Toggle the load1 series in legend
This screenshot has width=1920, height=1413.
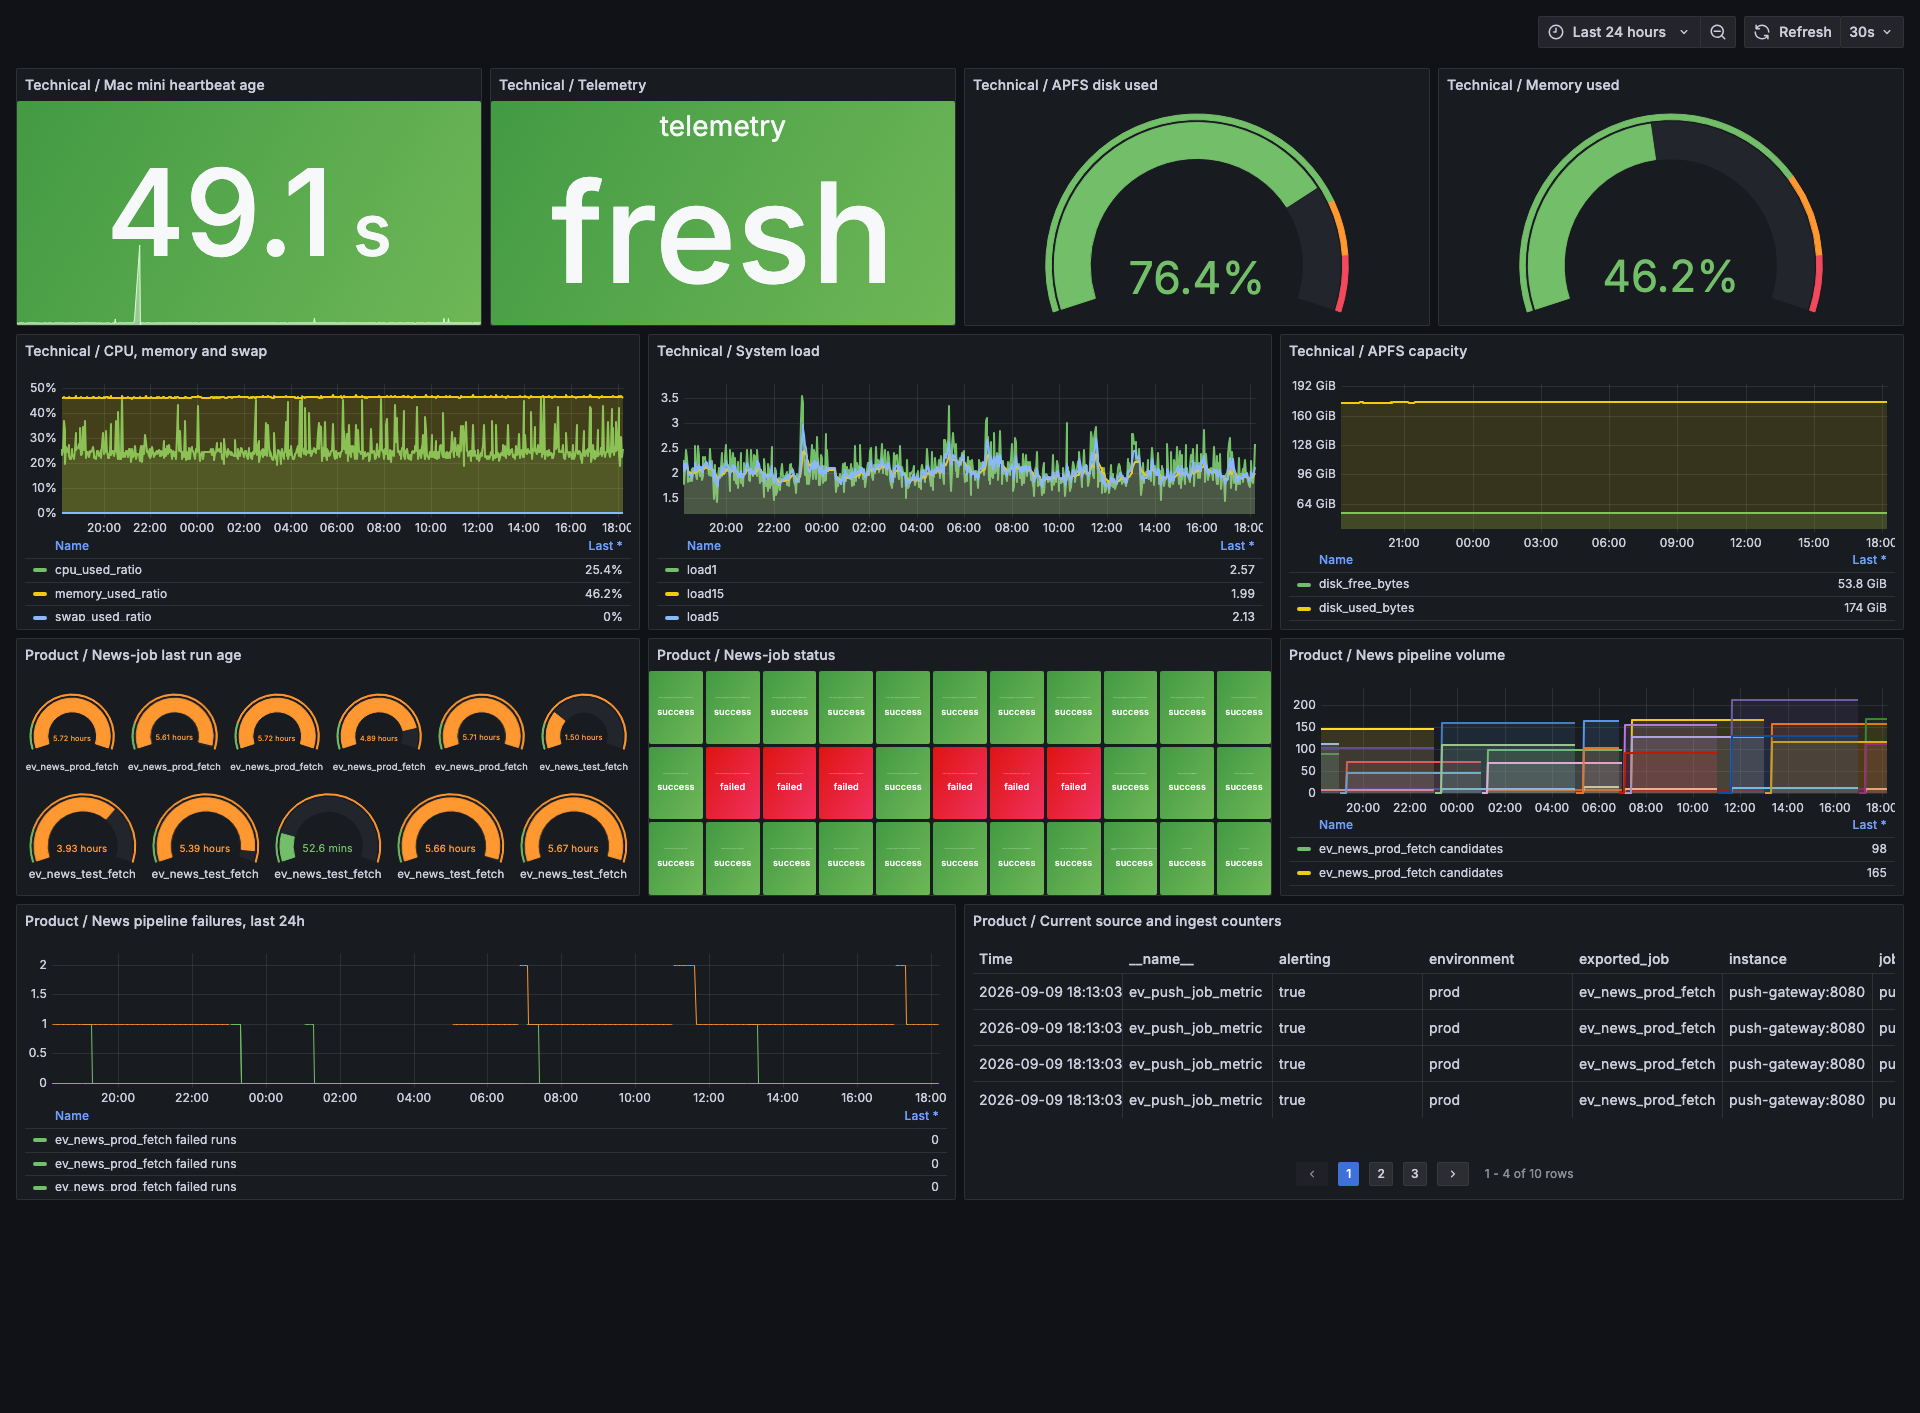702,570
